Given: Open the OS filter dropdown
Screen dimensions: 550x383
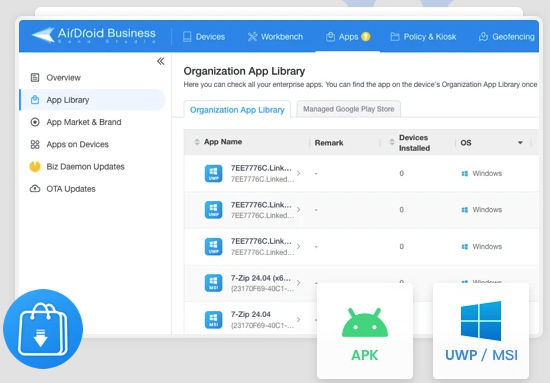Looking at the screenshot, I should click(x=520, y=143).
